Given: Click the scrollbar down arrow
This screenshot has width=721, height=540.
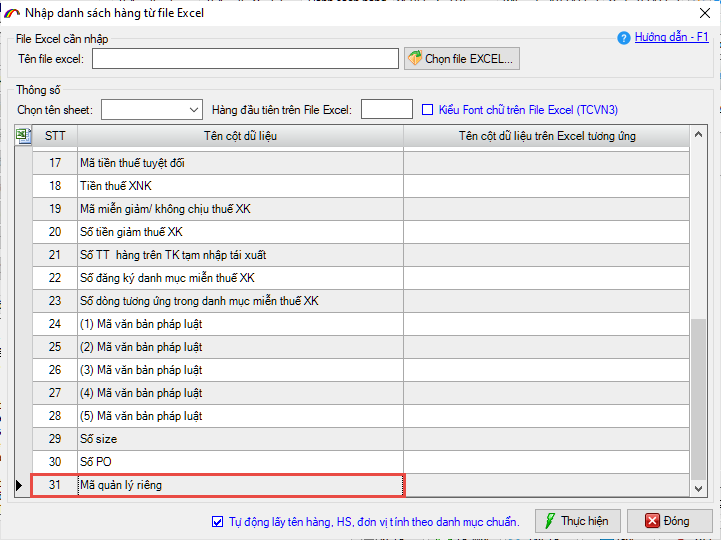Looking at the screenshot, I should click(x=698, y=488).
